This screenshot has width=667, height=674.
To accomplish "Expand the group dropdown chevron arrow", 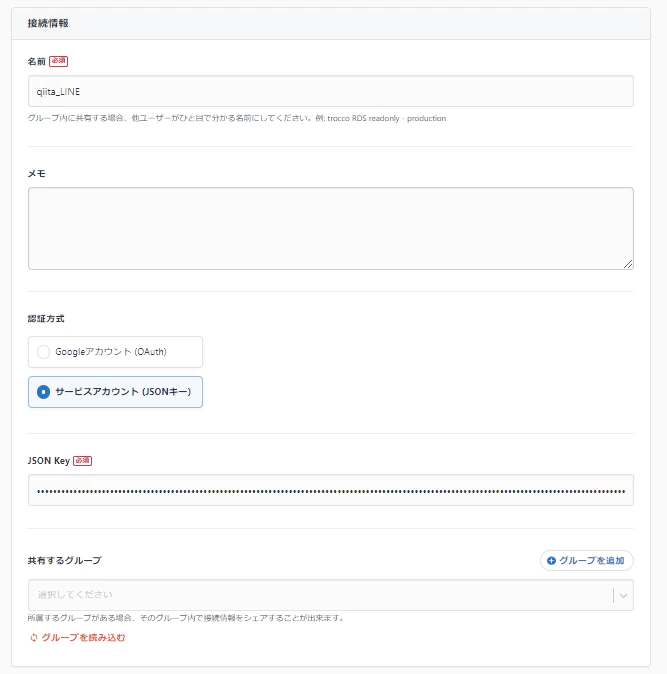I will pos(623,595).
